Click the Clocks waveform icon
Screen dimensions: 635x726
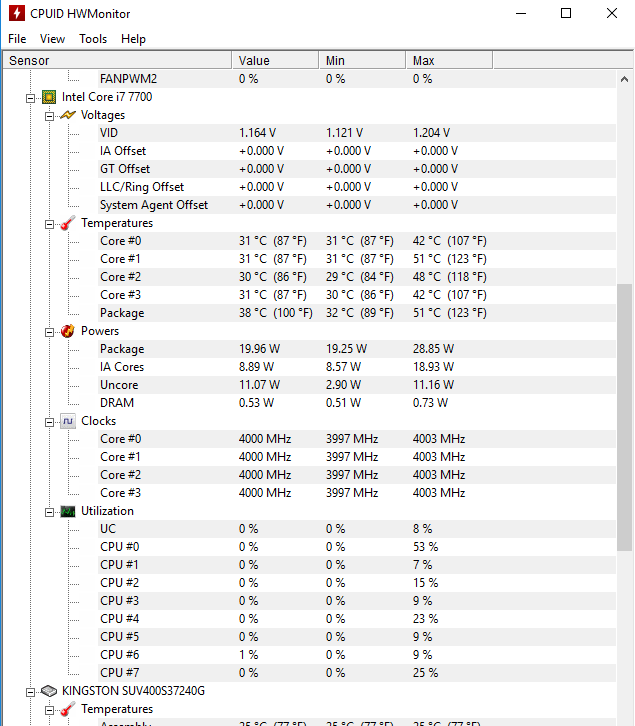coord(68,421)
